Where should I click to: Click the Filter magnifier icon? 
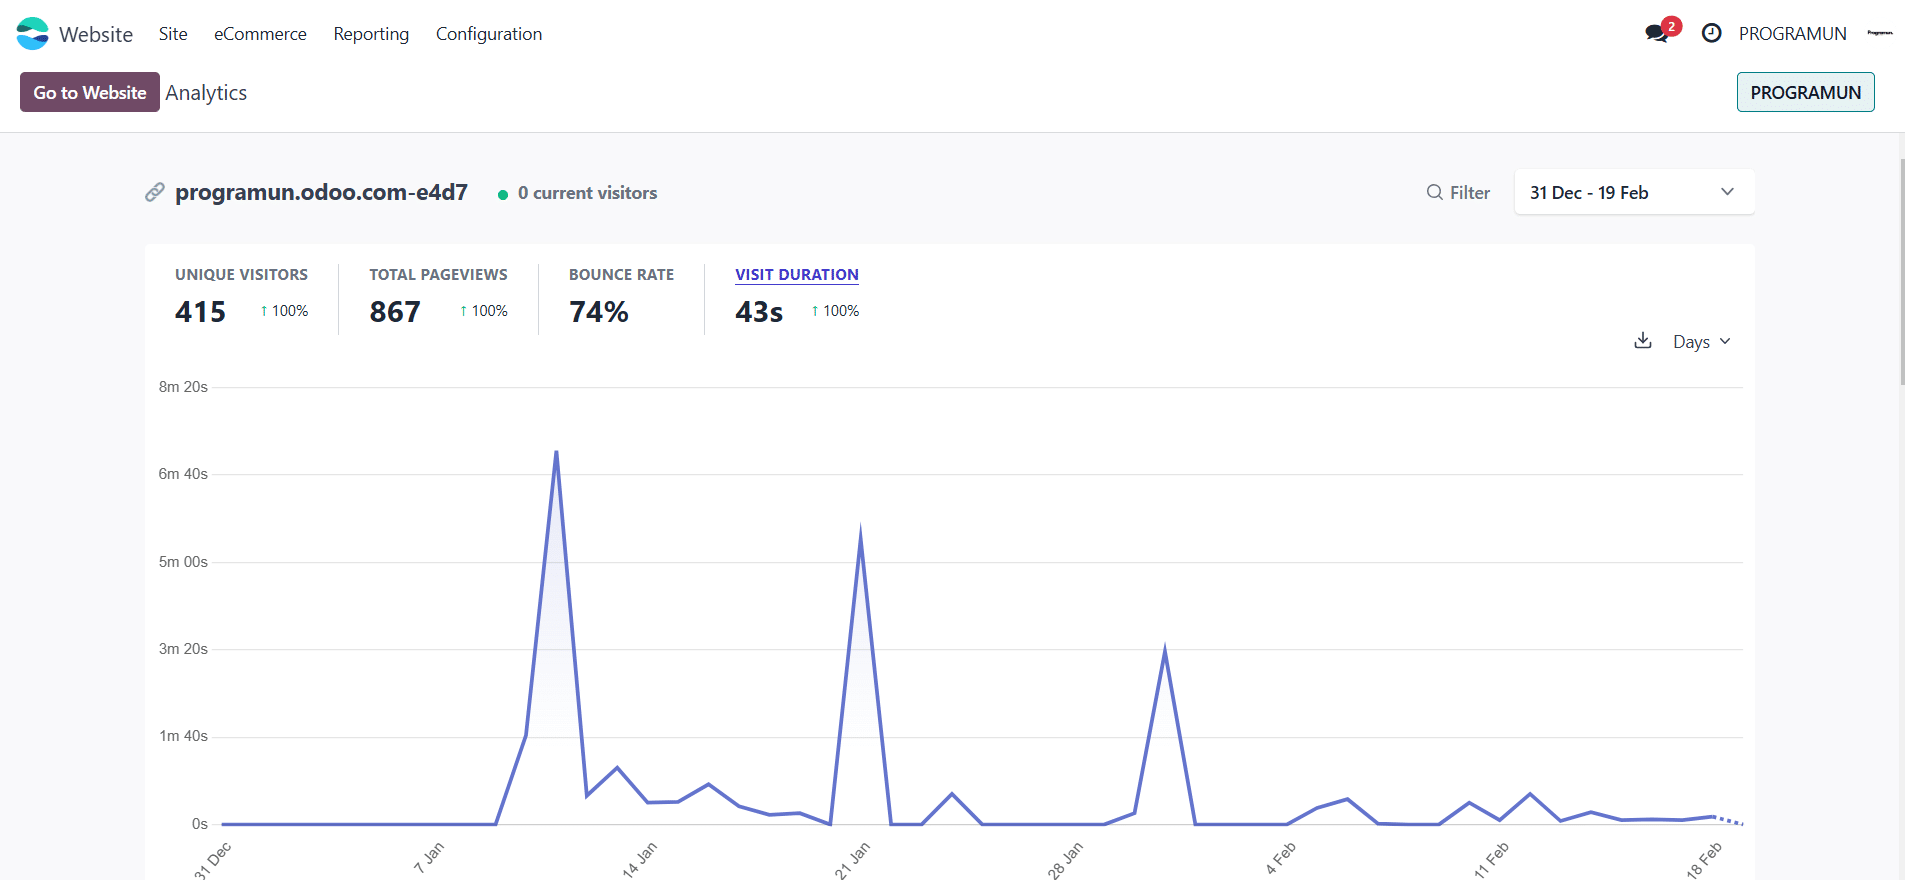click(1434, 193)
